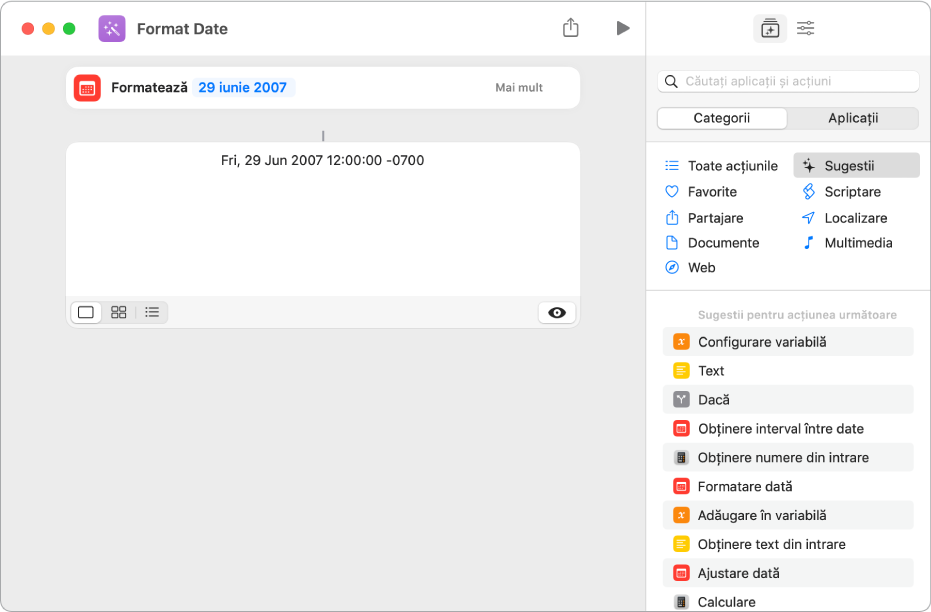
Task: Run the shortcut with the play button
Action: pyautogui.click(x=623, y=28)
